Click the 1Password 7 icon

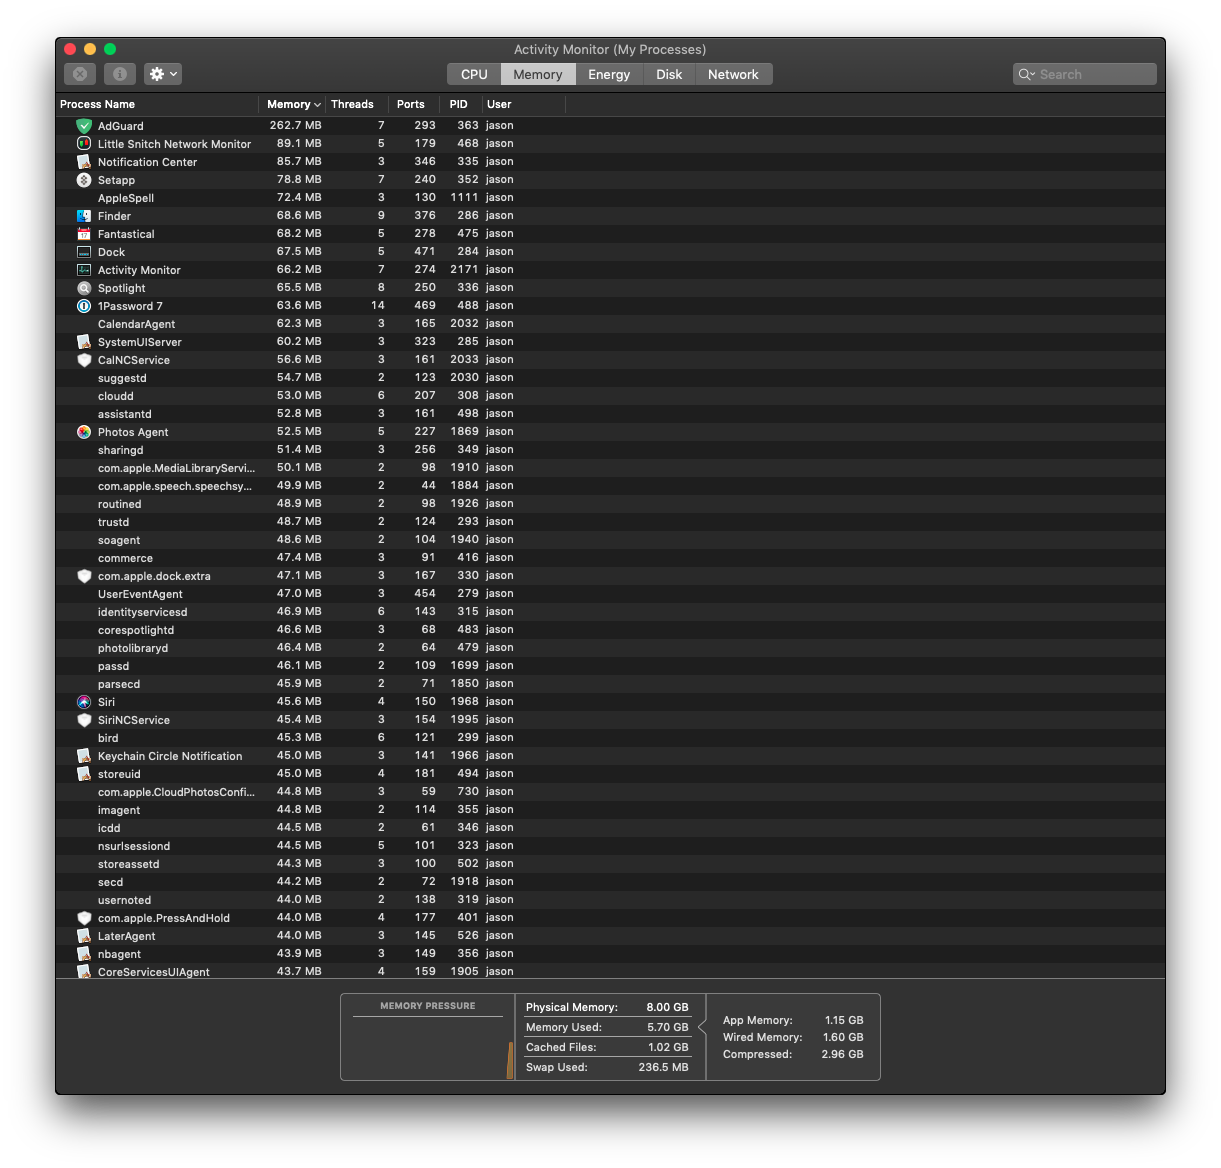[84, 306]
